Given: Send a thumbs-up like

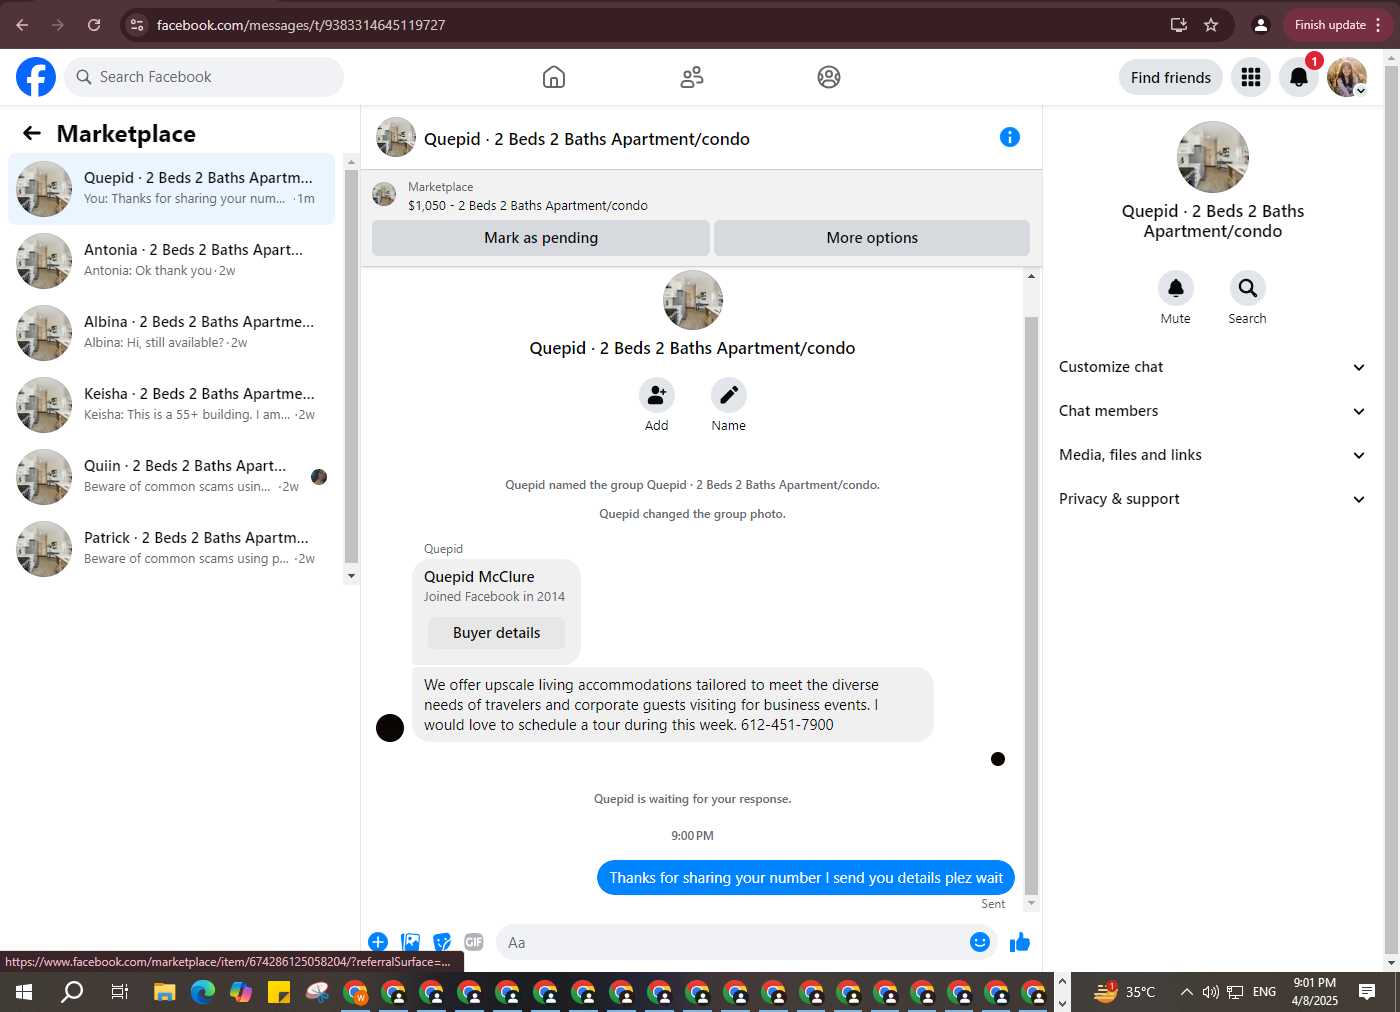Looking at the screenshot, I should (x=1020, y=942).
